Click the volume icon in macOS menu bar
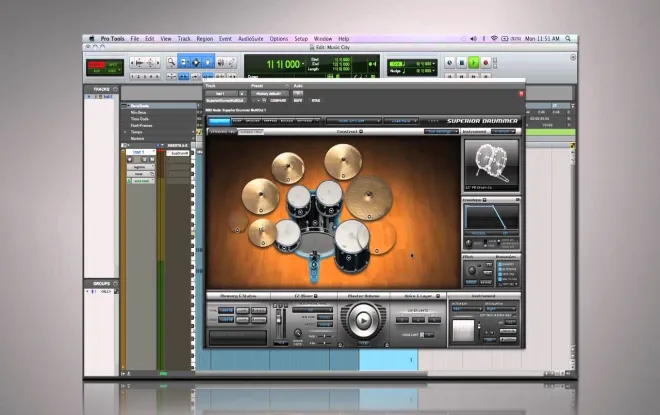This screenshot has height=415, width=660. point(473,38)
